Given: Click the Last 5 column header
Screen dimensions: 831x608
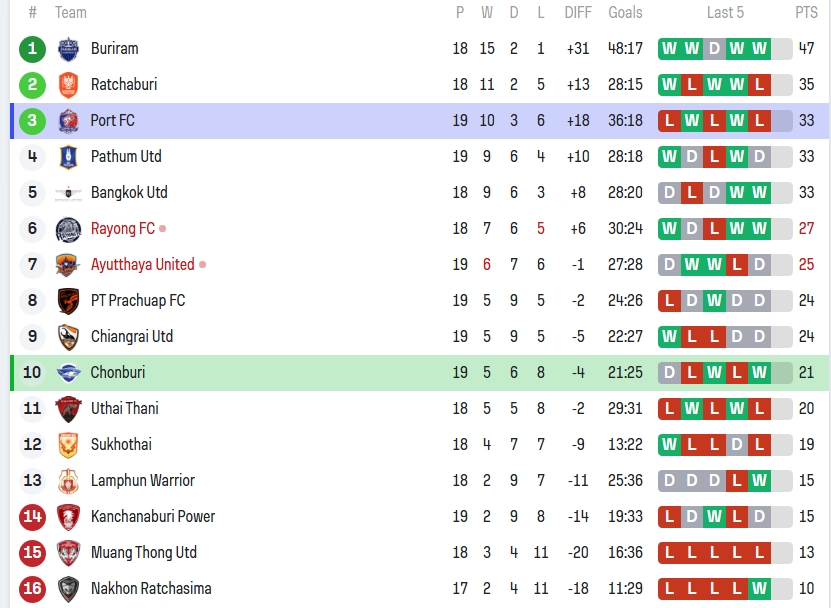Looking at the screenshot, I should click(725, 12).
